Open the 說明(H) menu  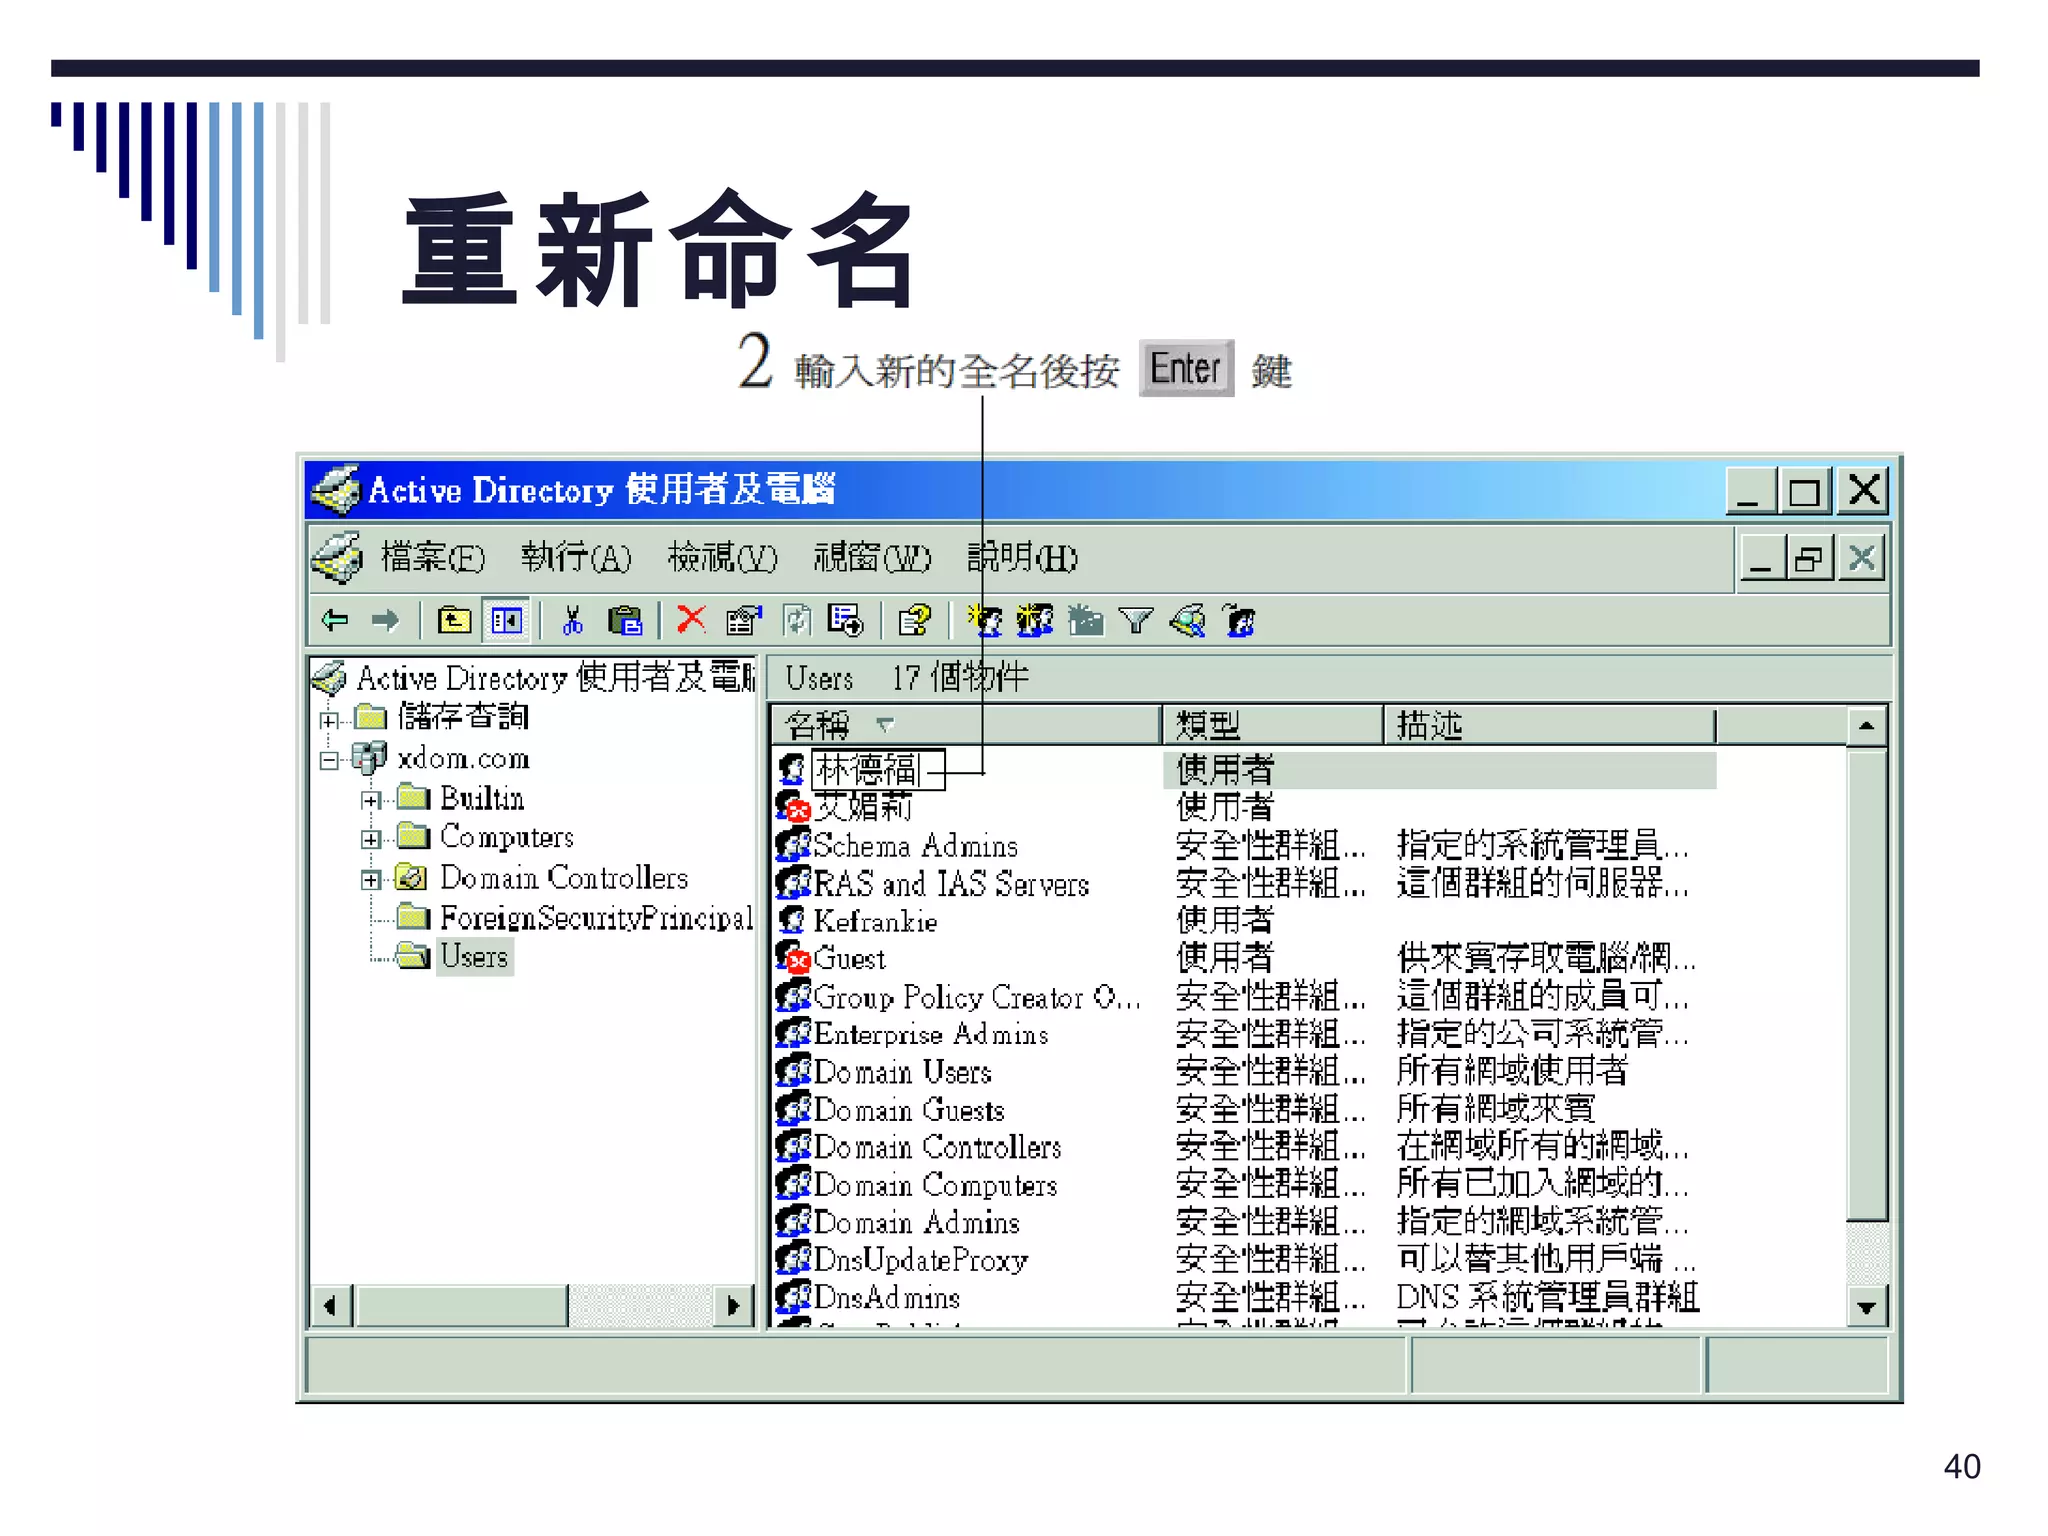[x=1022, y=557]
